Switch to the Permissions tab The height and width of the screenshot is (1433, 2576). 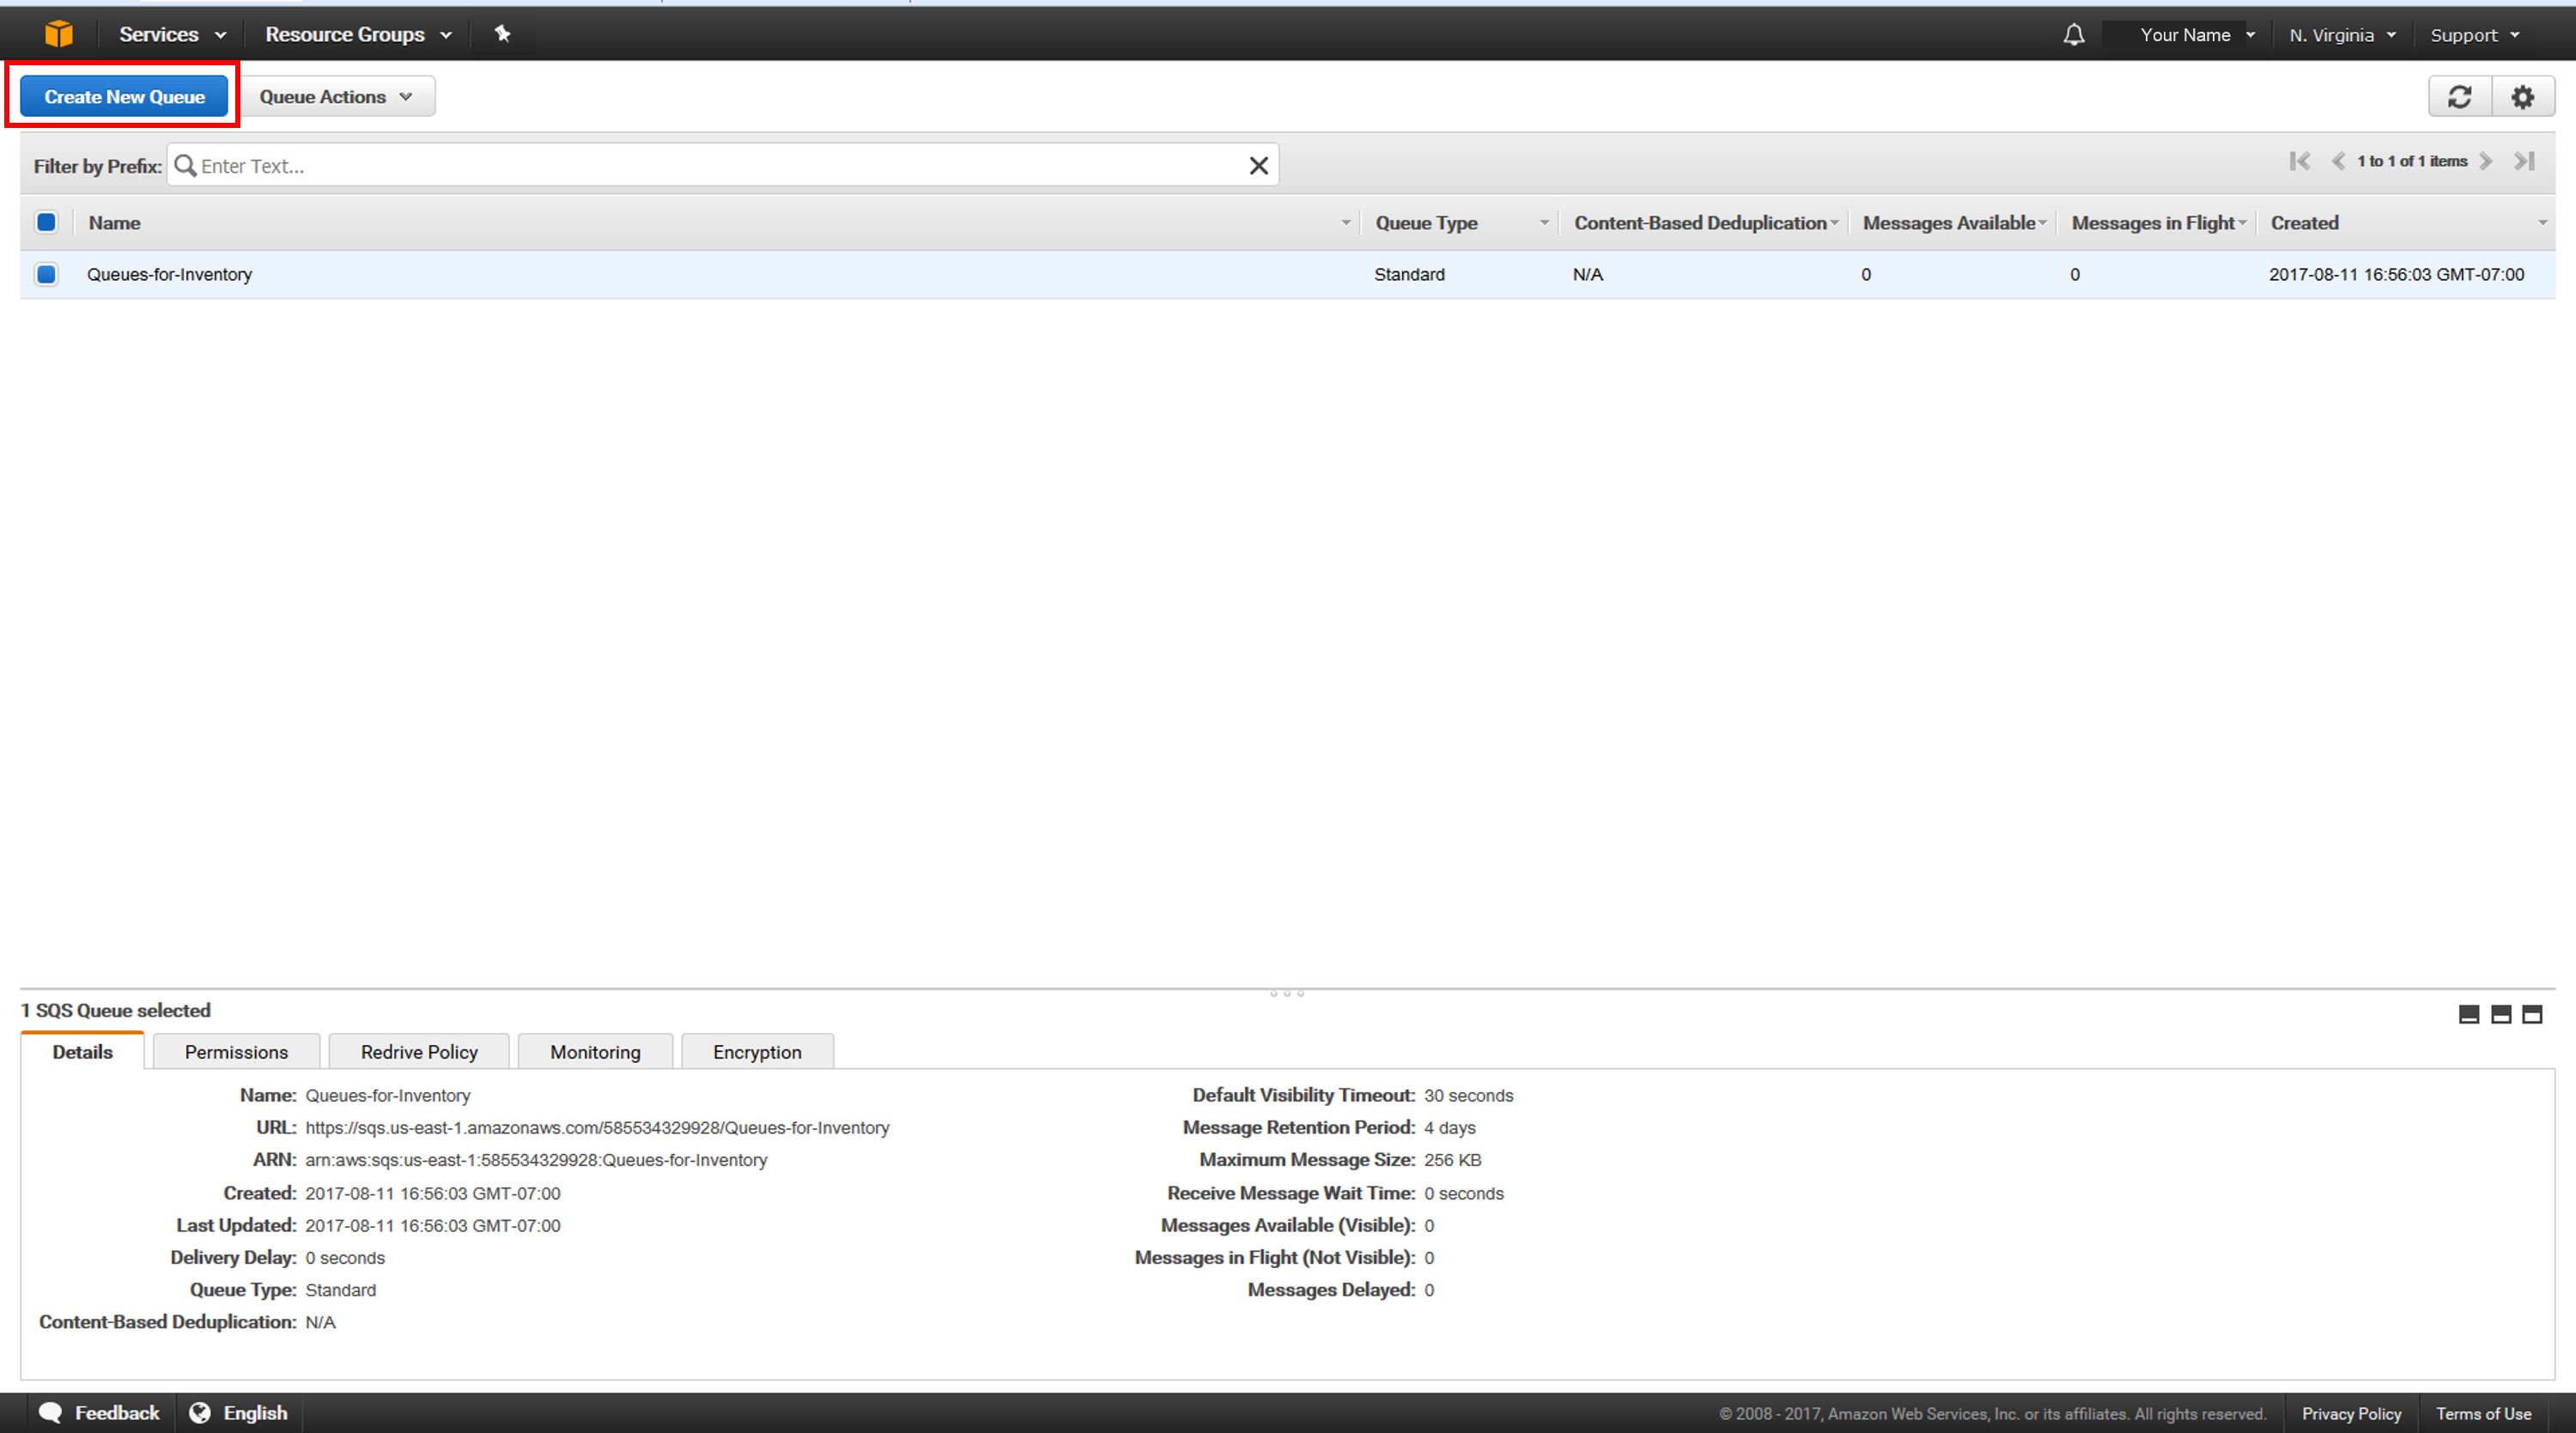(234, 1052)
